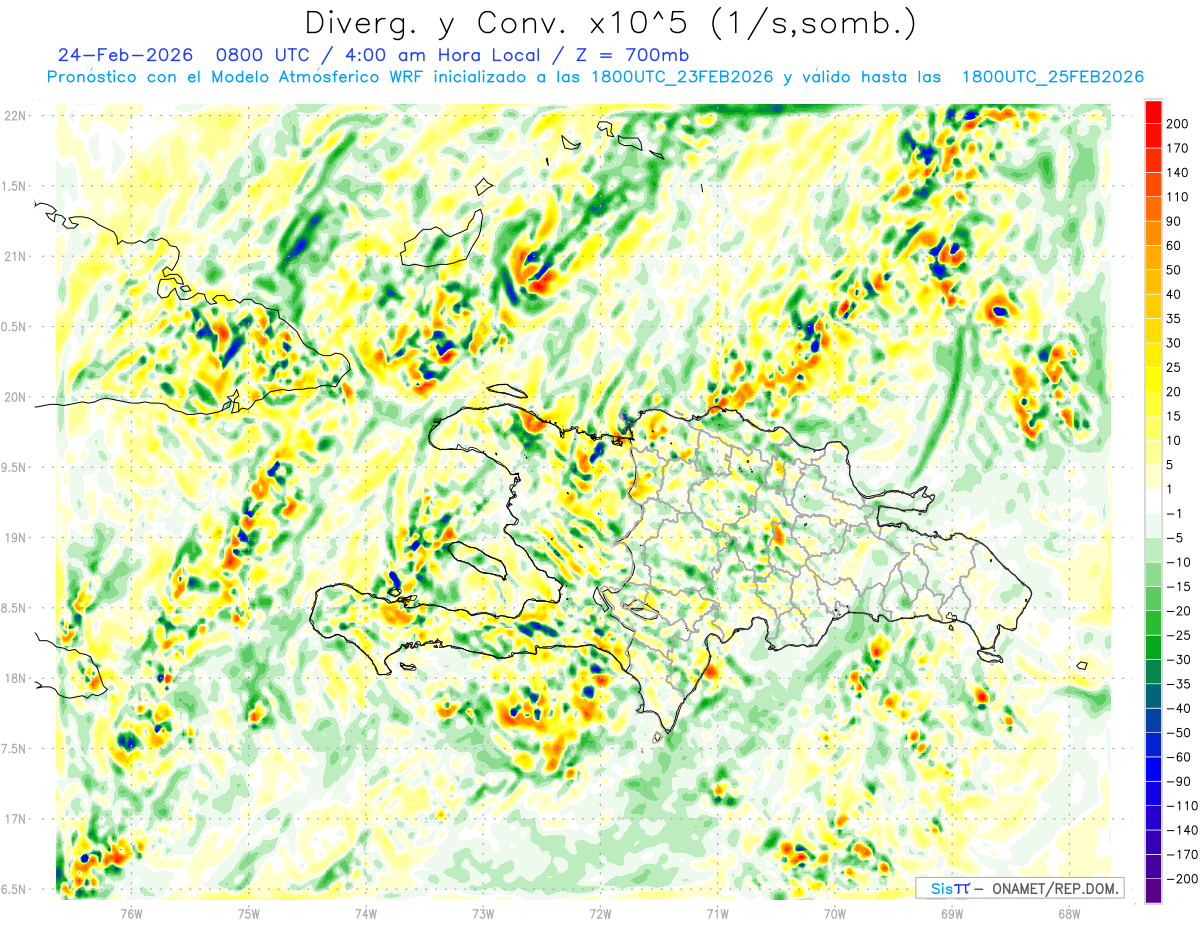Click the '1800UTC_23FEB2026' initialization timestamp
The width and height of the screenshot is (1200, 927).
[x=682, y=77]
